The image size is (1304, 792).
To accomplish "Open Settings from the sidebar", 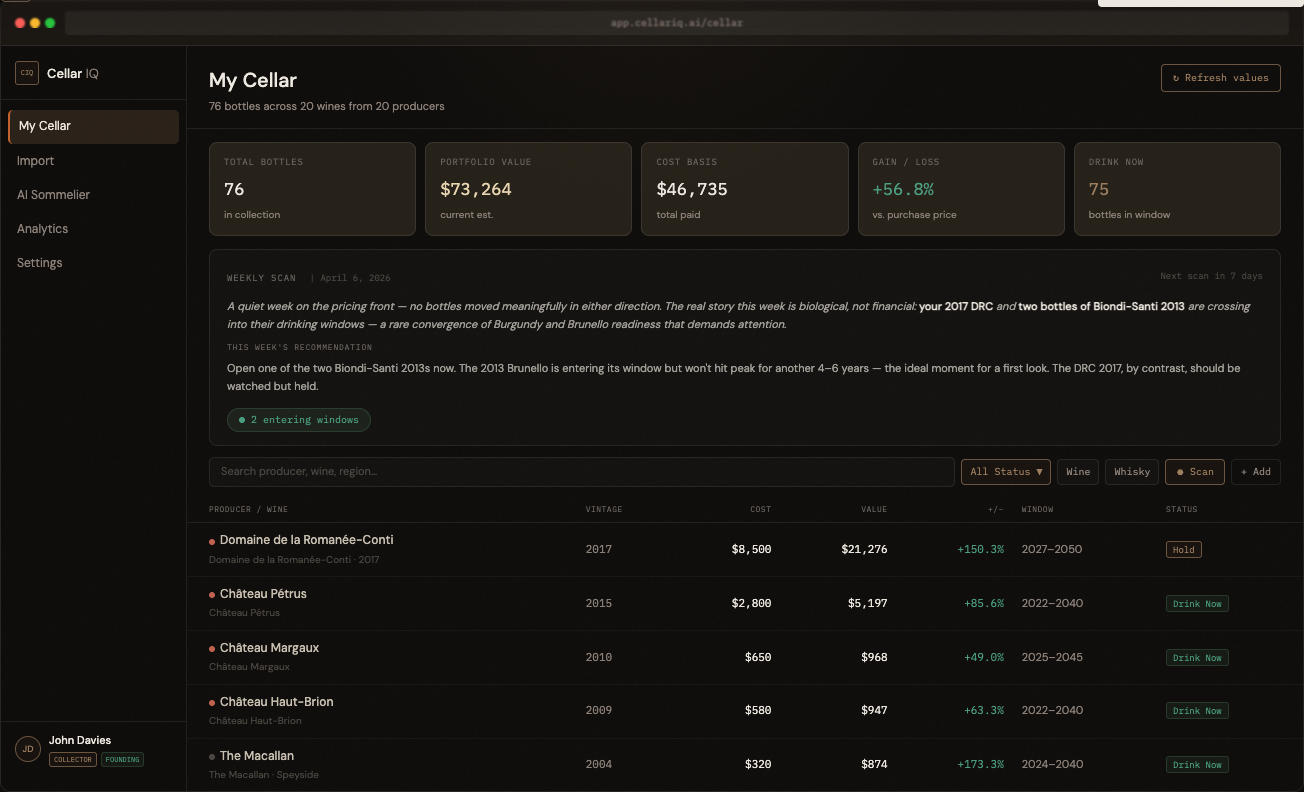I will point(40,263).
